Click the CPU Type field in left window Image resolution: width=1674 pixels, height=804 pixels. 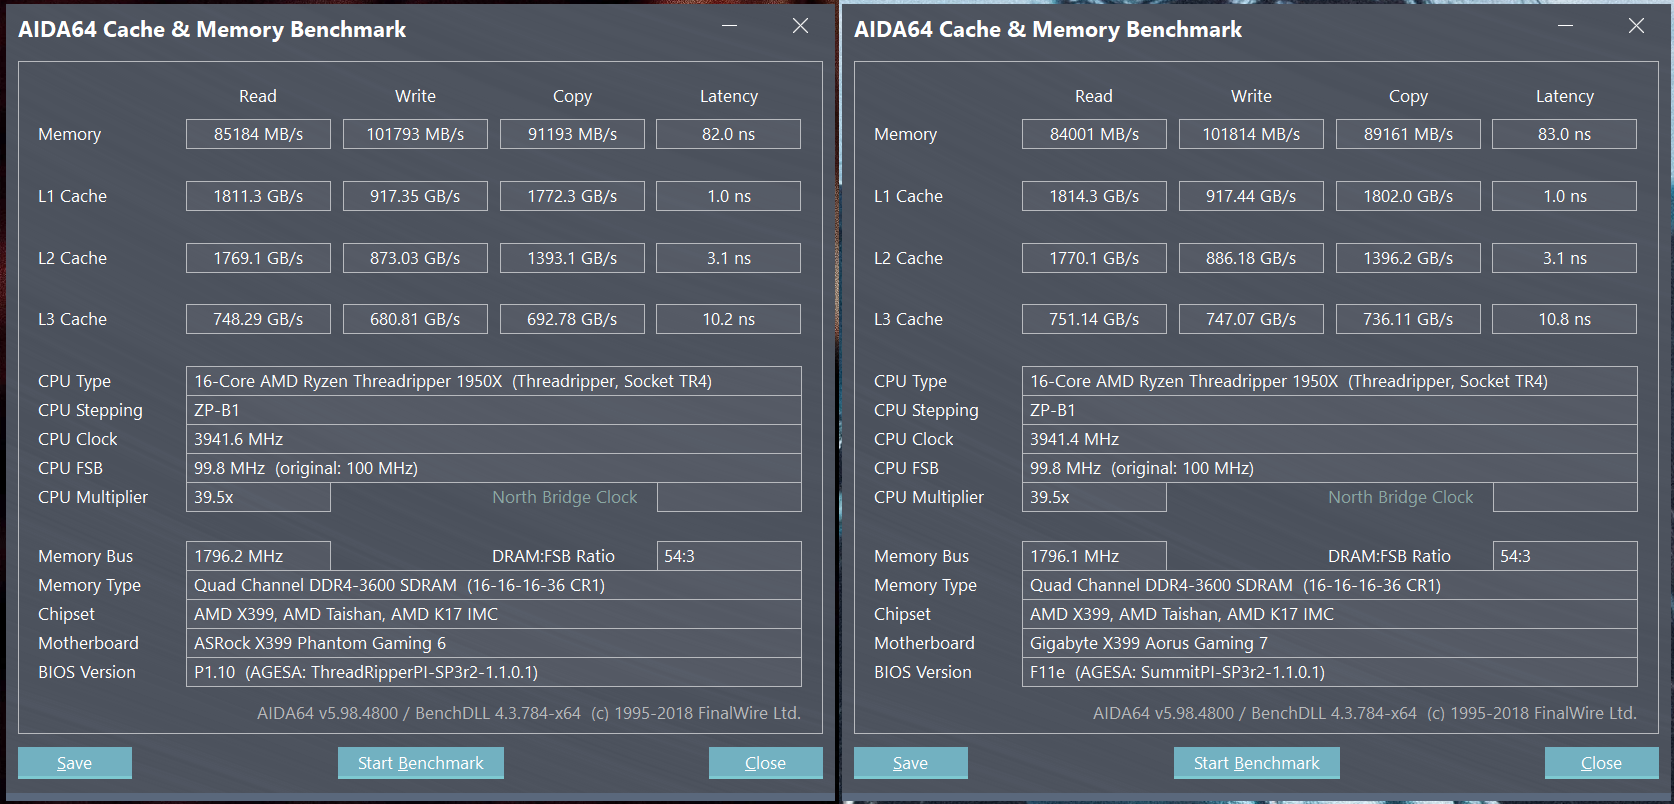[494, 381]
